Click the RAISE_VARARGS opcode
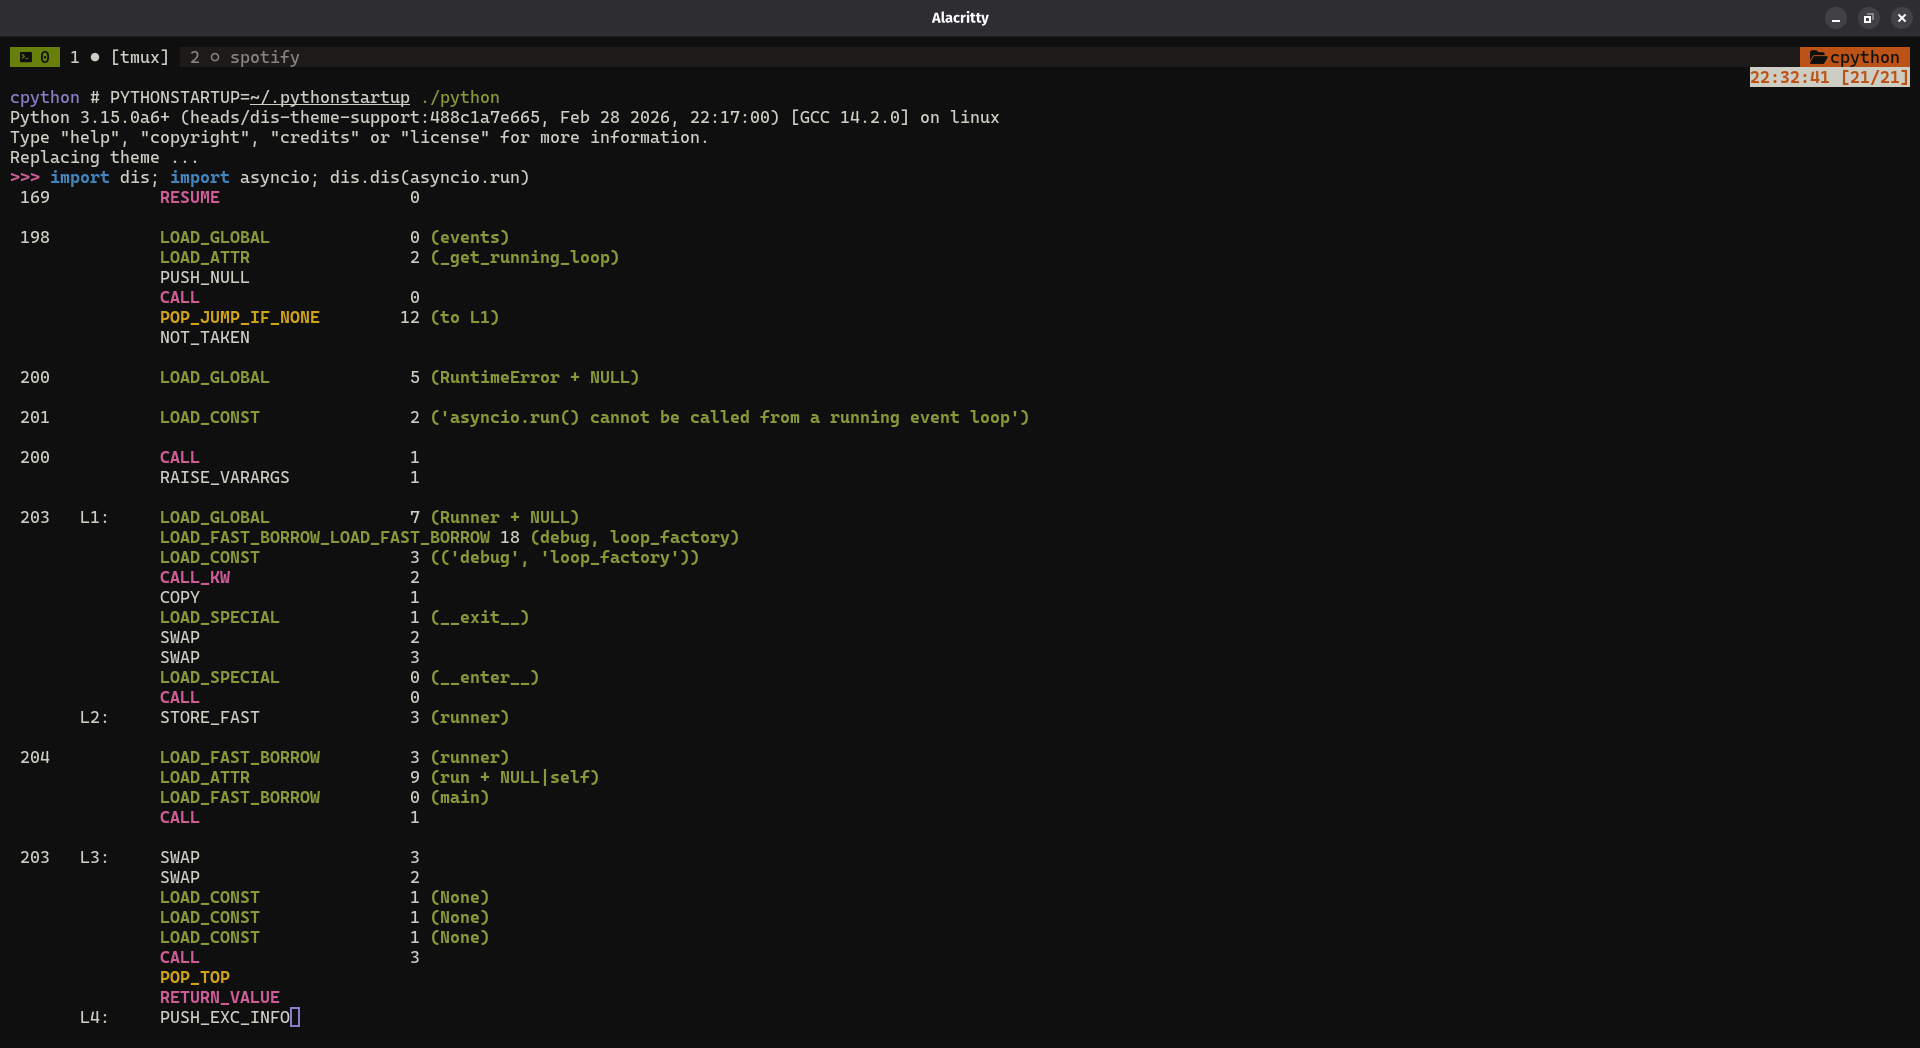This screenshot has height=1048, width=1920. tap(225, 477)
